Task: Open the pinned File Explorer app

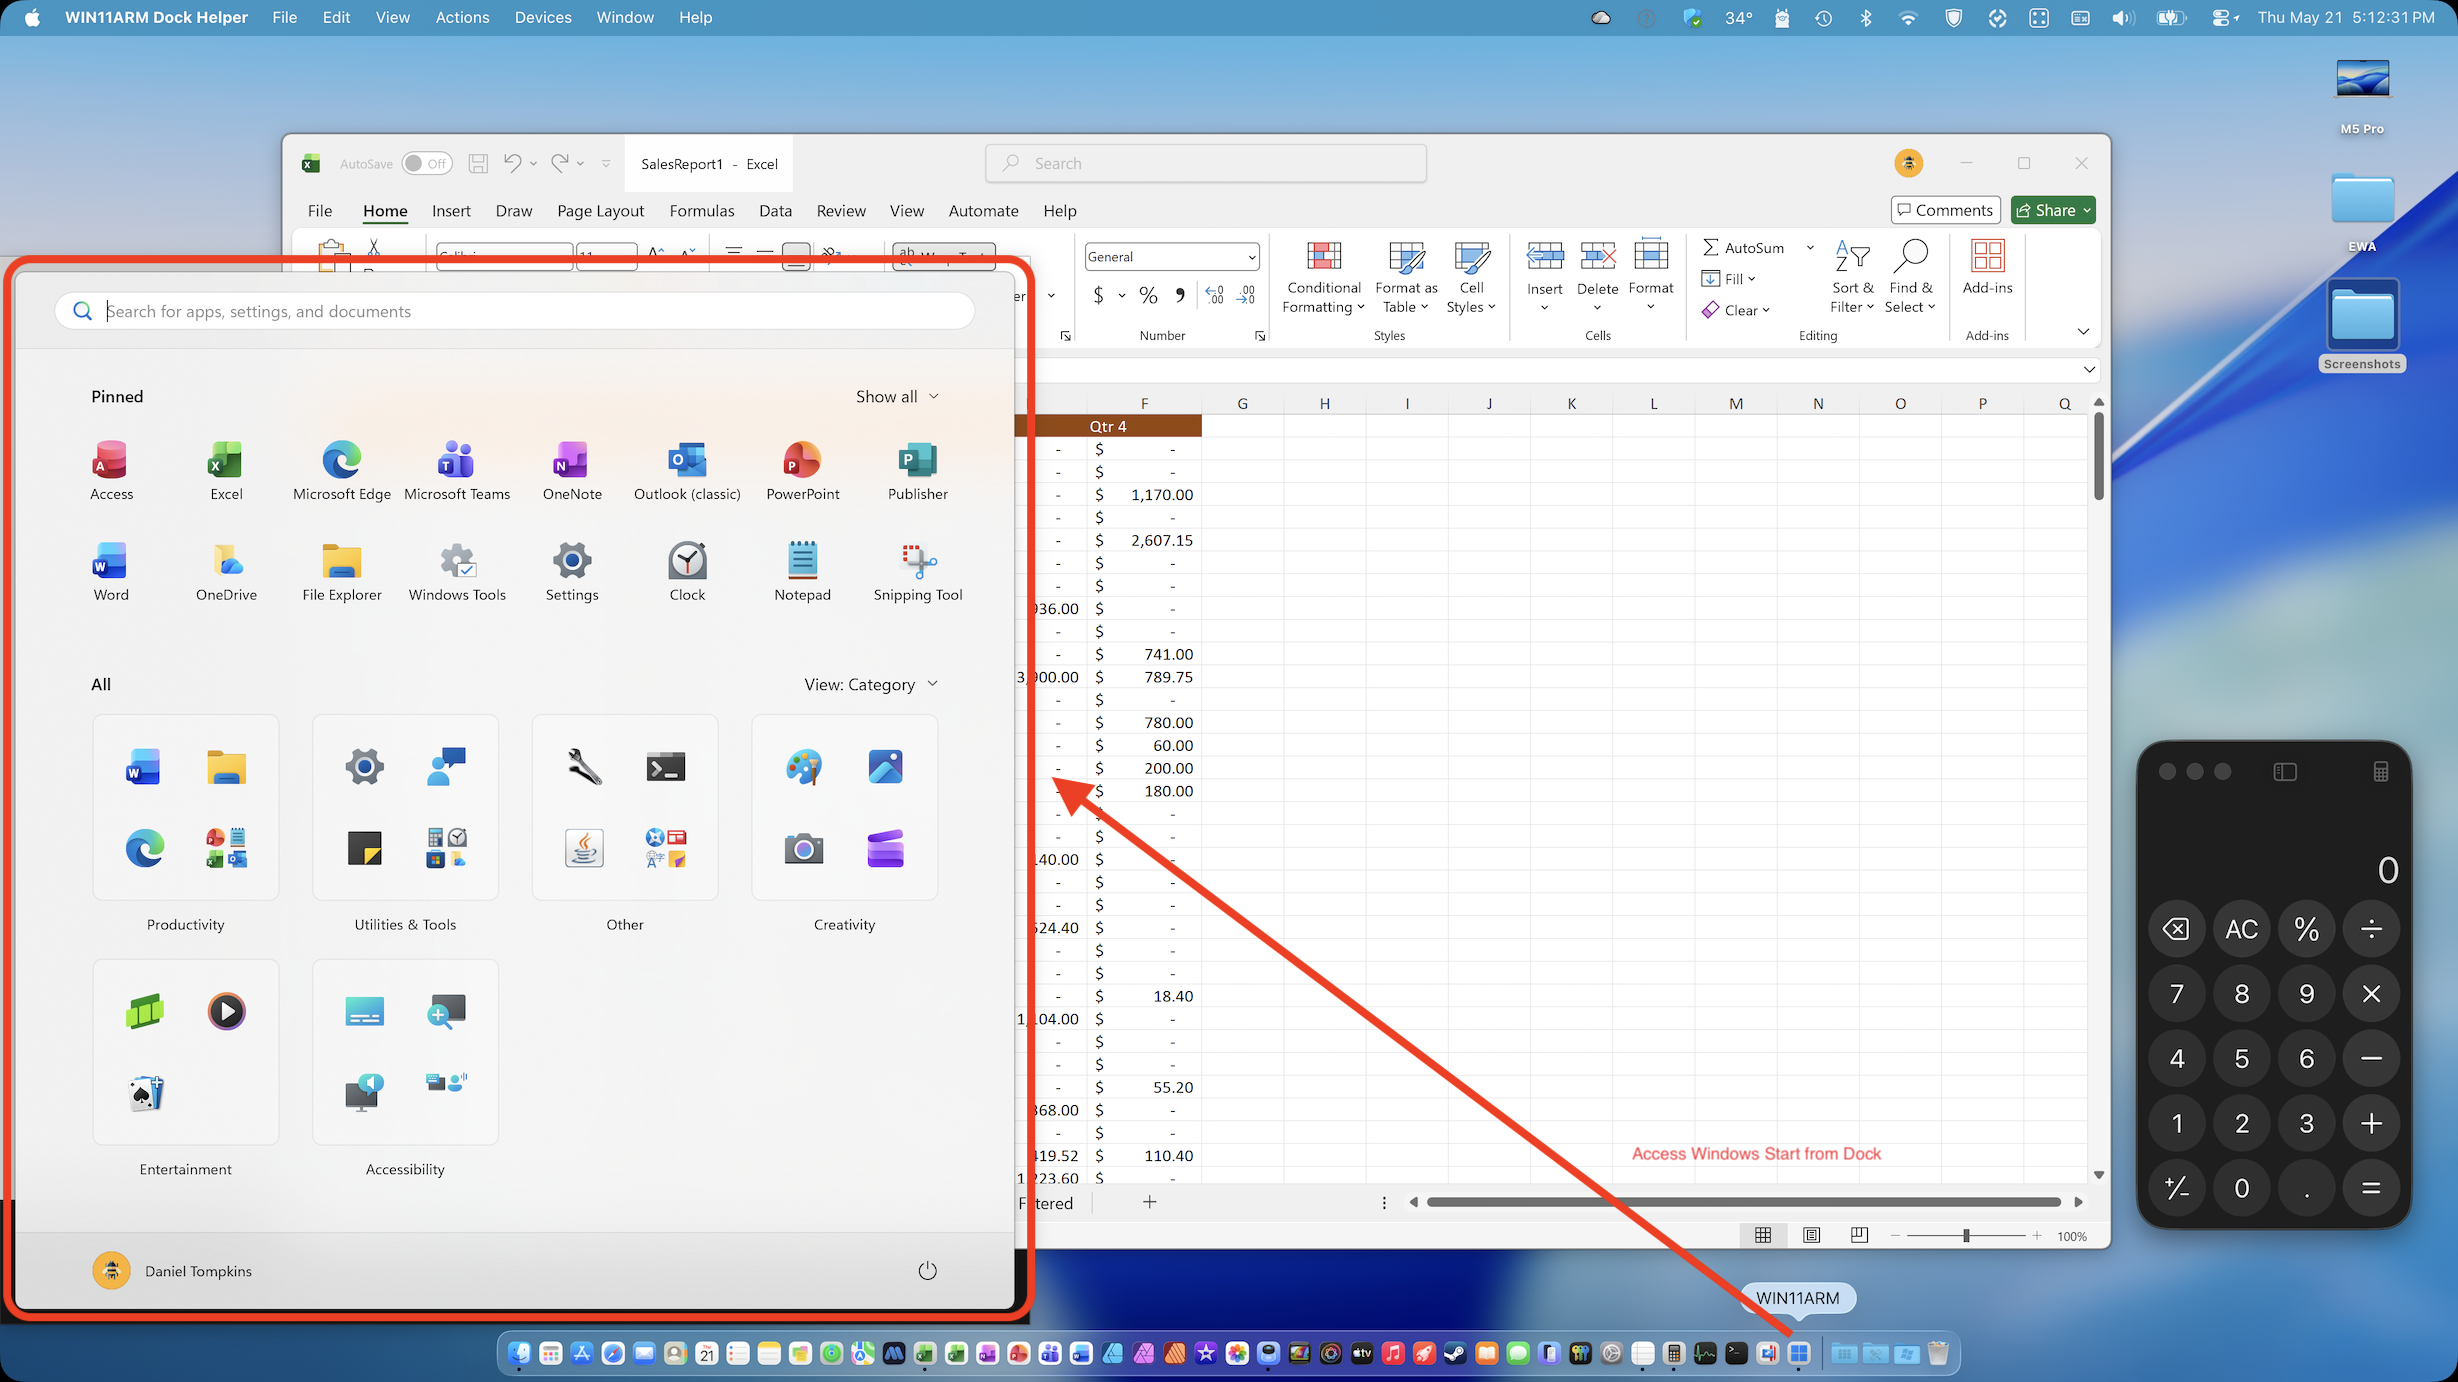Action: pos(342,571)
